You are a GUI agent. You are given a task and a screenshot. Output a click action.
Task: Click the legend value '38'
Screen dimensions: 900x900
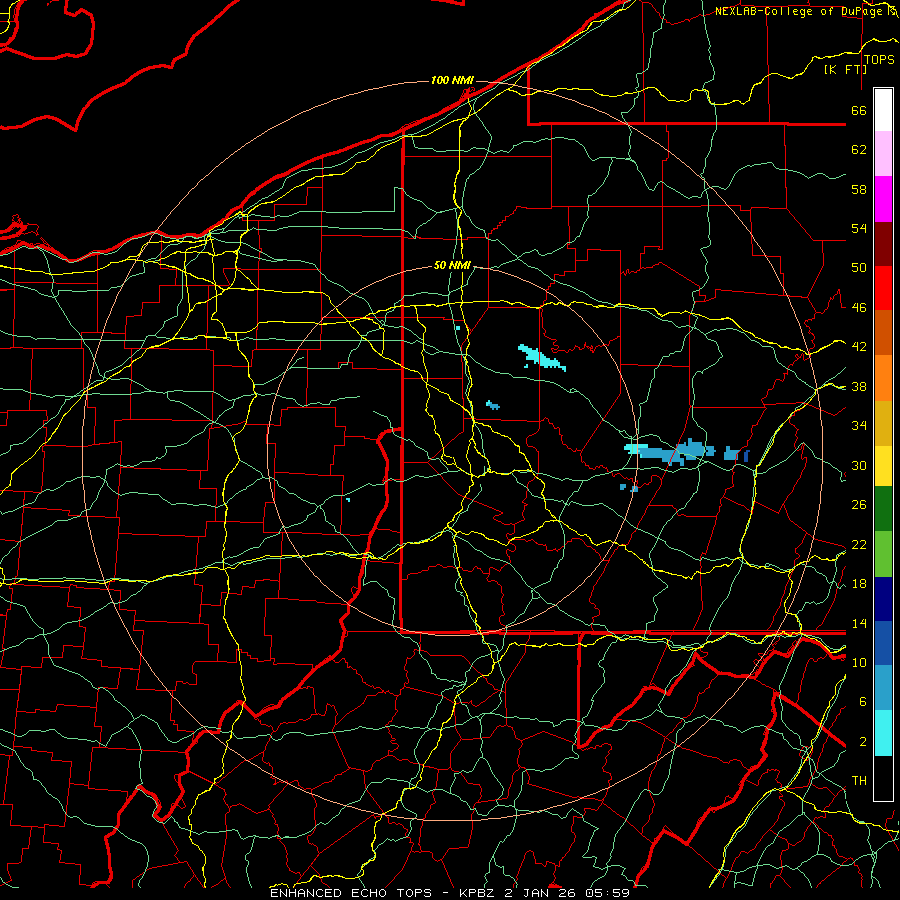(x=859, y=386)
